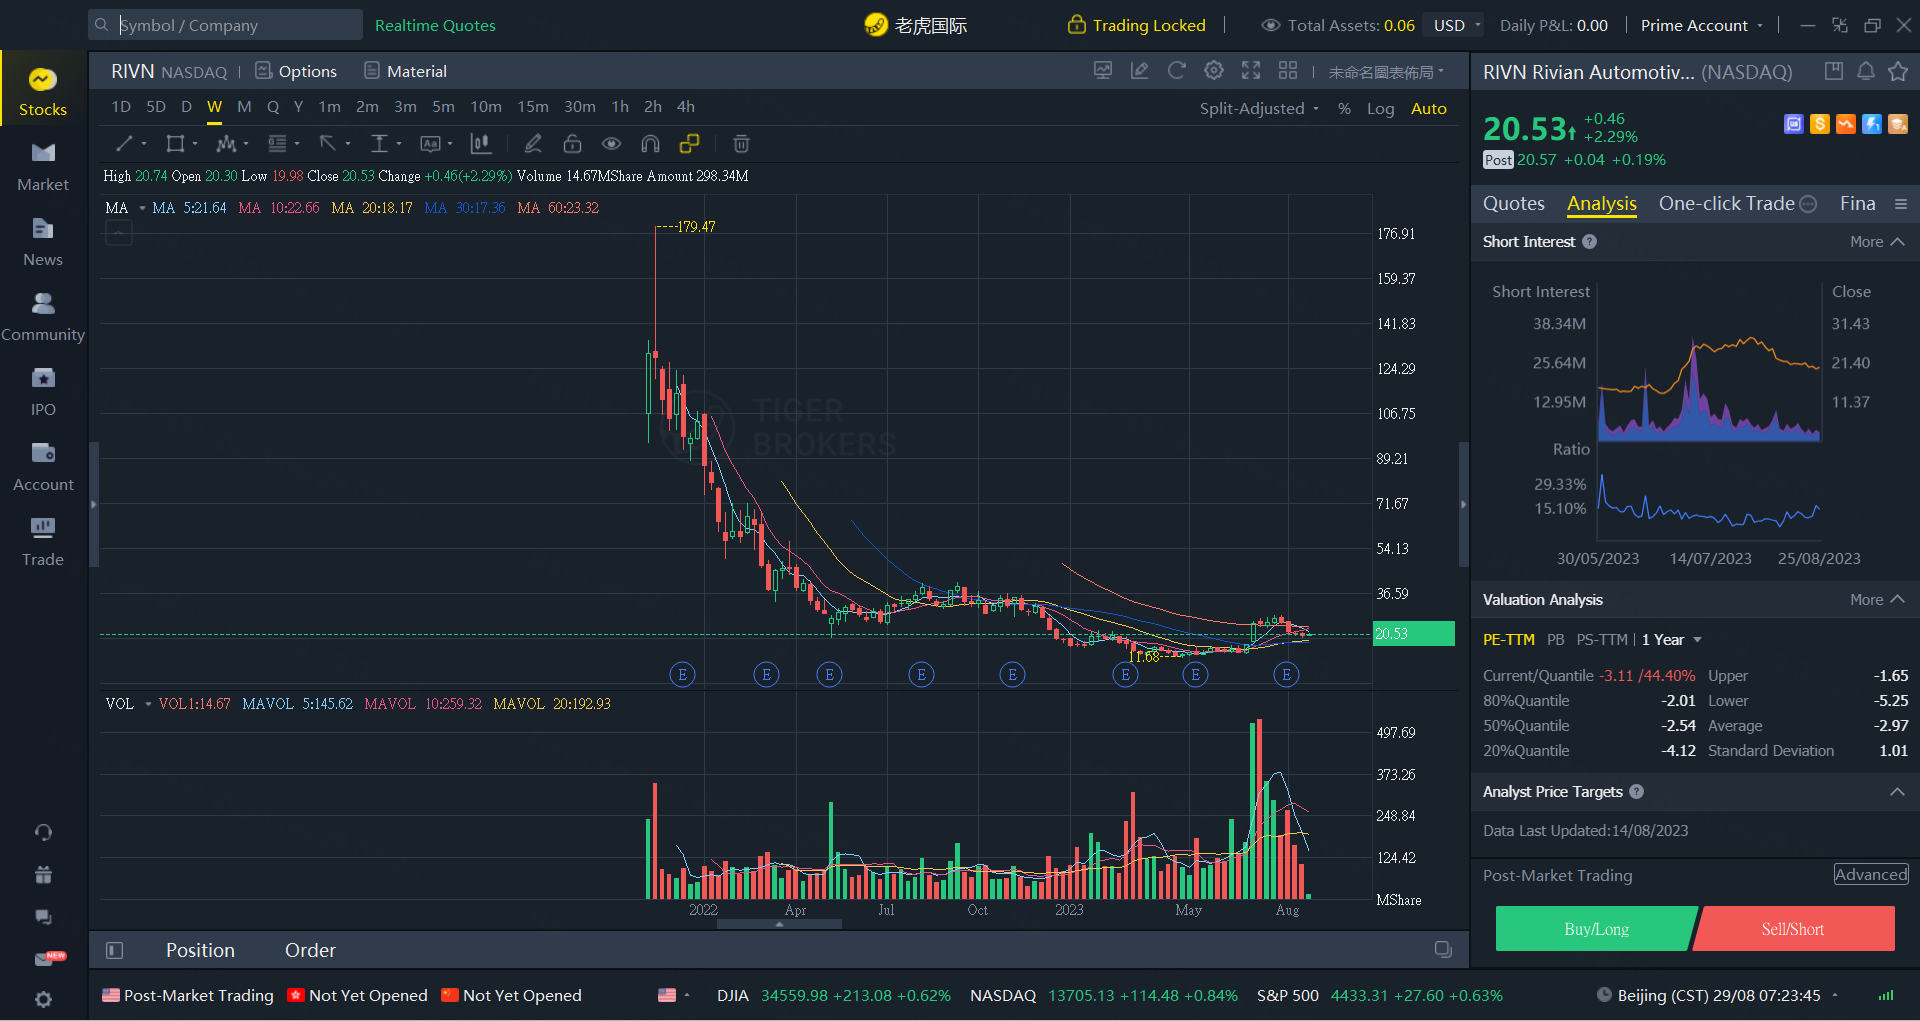Set a price alert with bell icon
This screenshot has width=1920, height=1021.
pos(1866,71)
